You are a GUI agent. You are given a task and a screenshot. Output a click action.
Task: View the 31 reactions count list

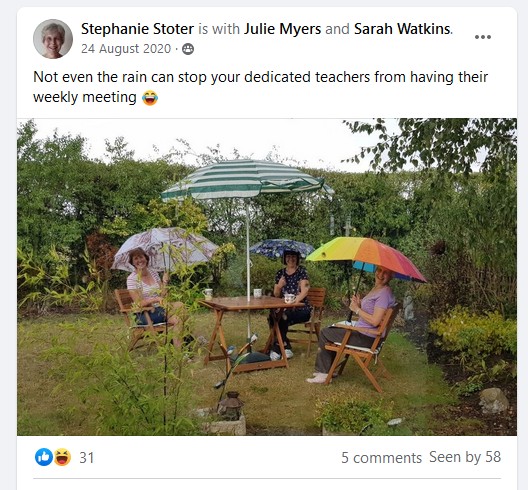coord(87,458)
